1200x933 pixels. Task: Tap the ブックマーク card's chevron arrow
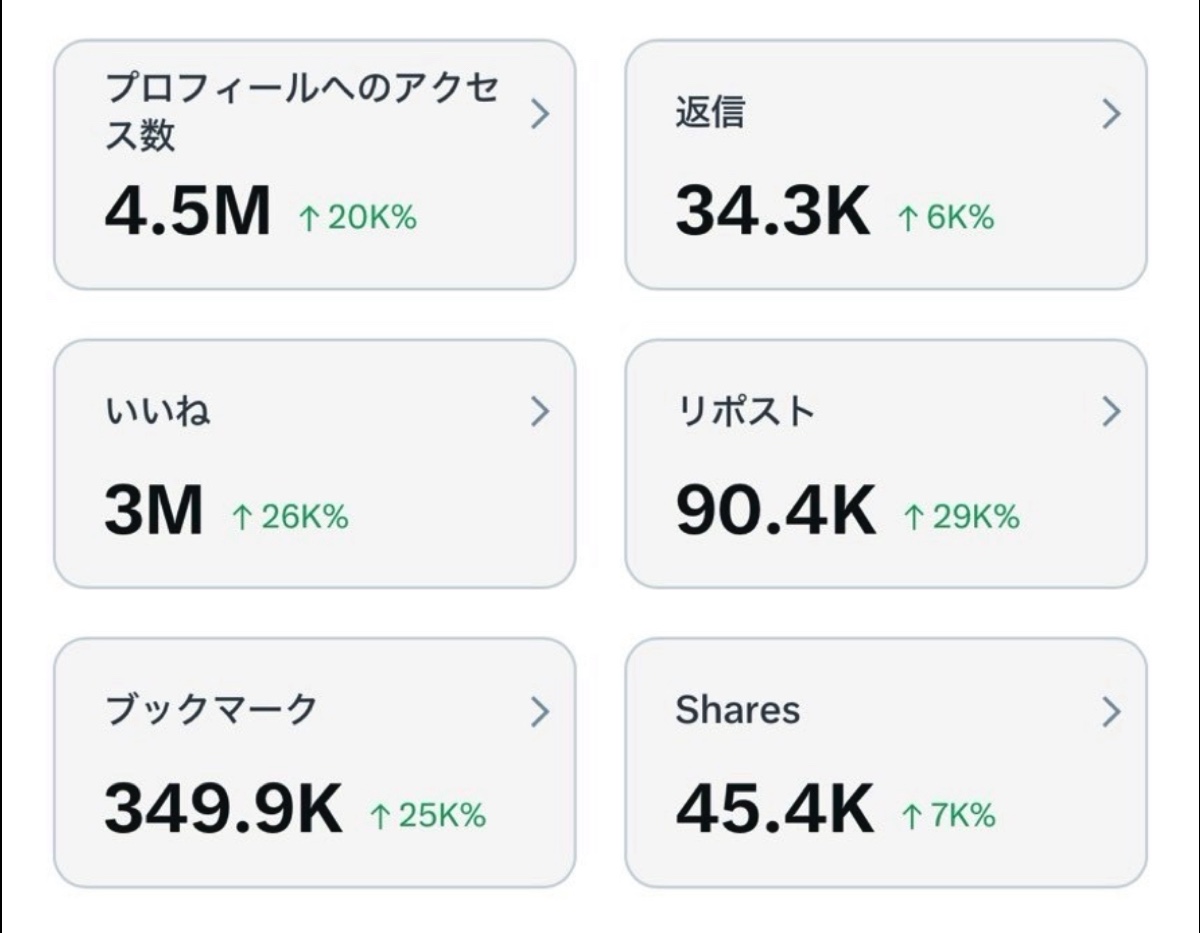(x=540, y=712)
